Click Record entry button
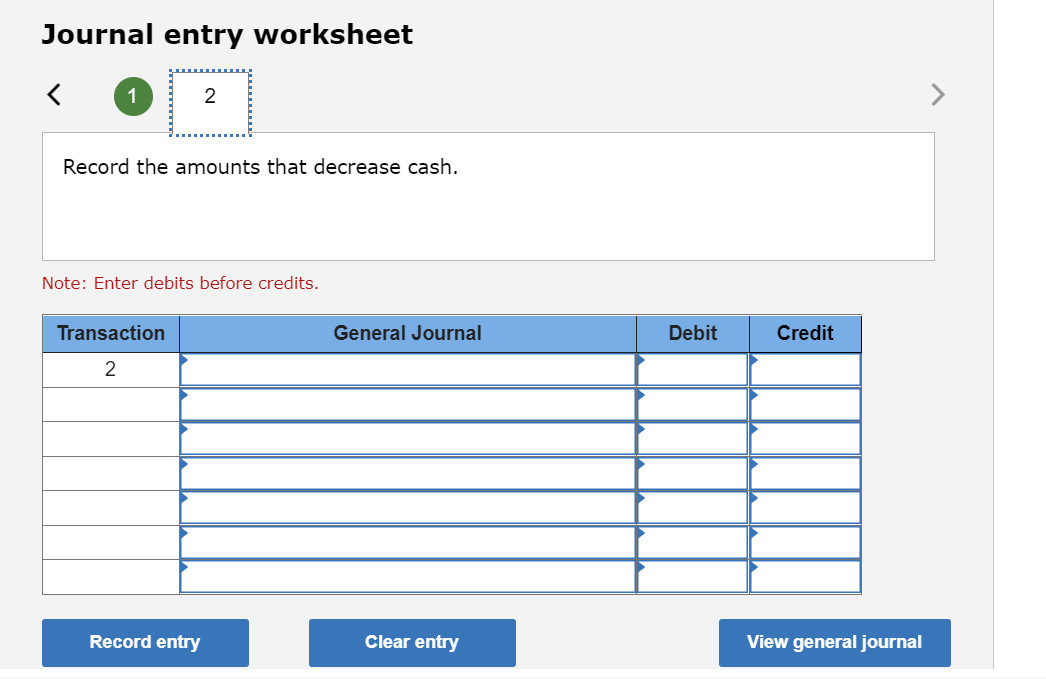Viewport: 1046px width, 679px height. point(145,642)
